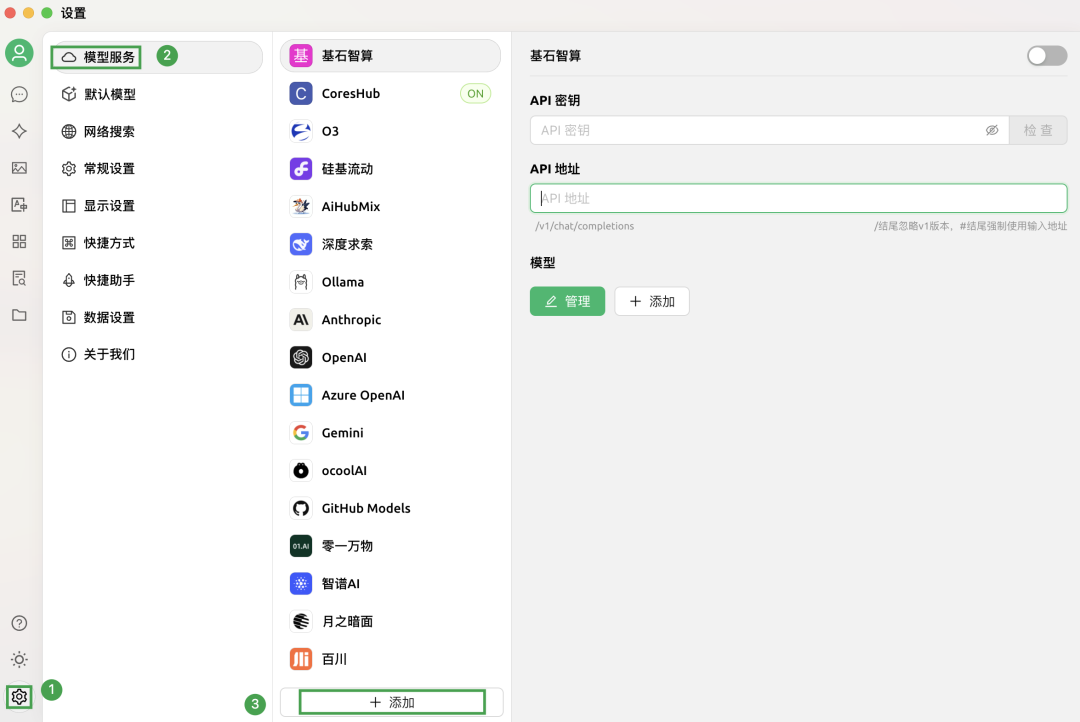Select the 月之暗面 provider
Screen dimensions: 1080x722
coord(390,621)
